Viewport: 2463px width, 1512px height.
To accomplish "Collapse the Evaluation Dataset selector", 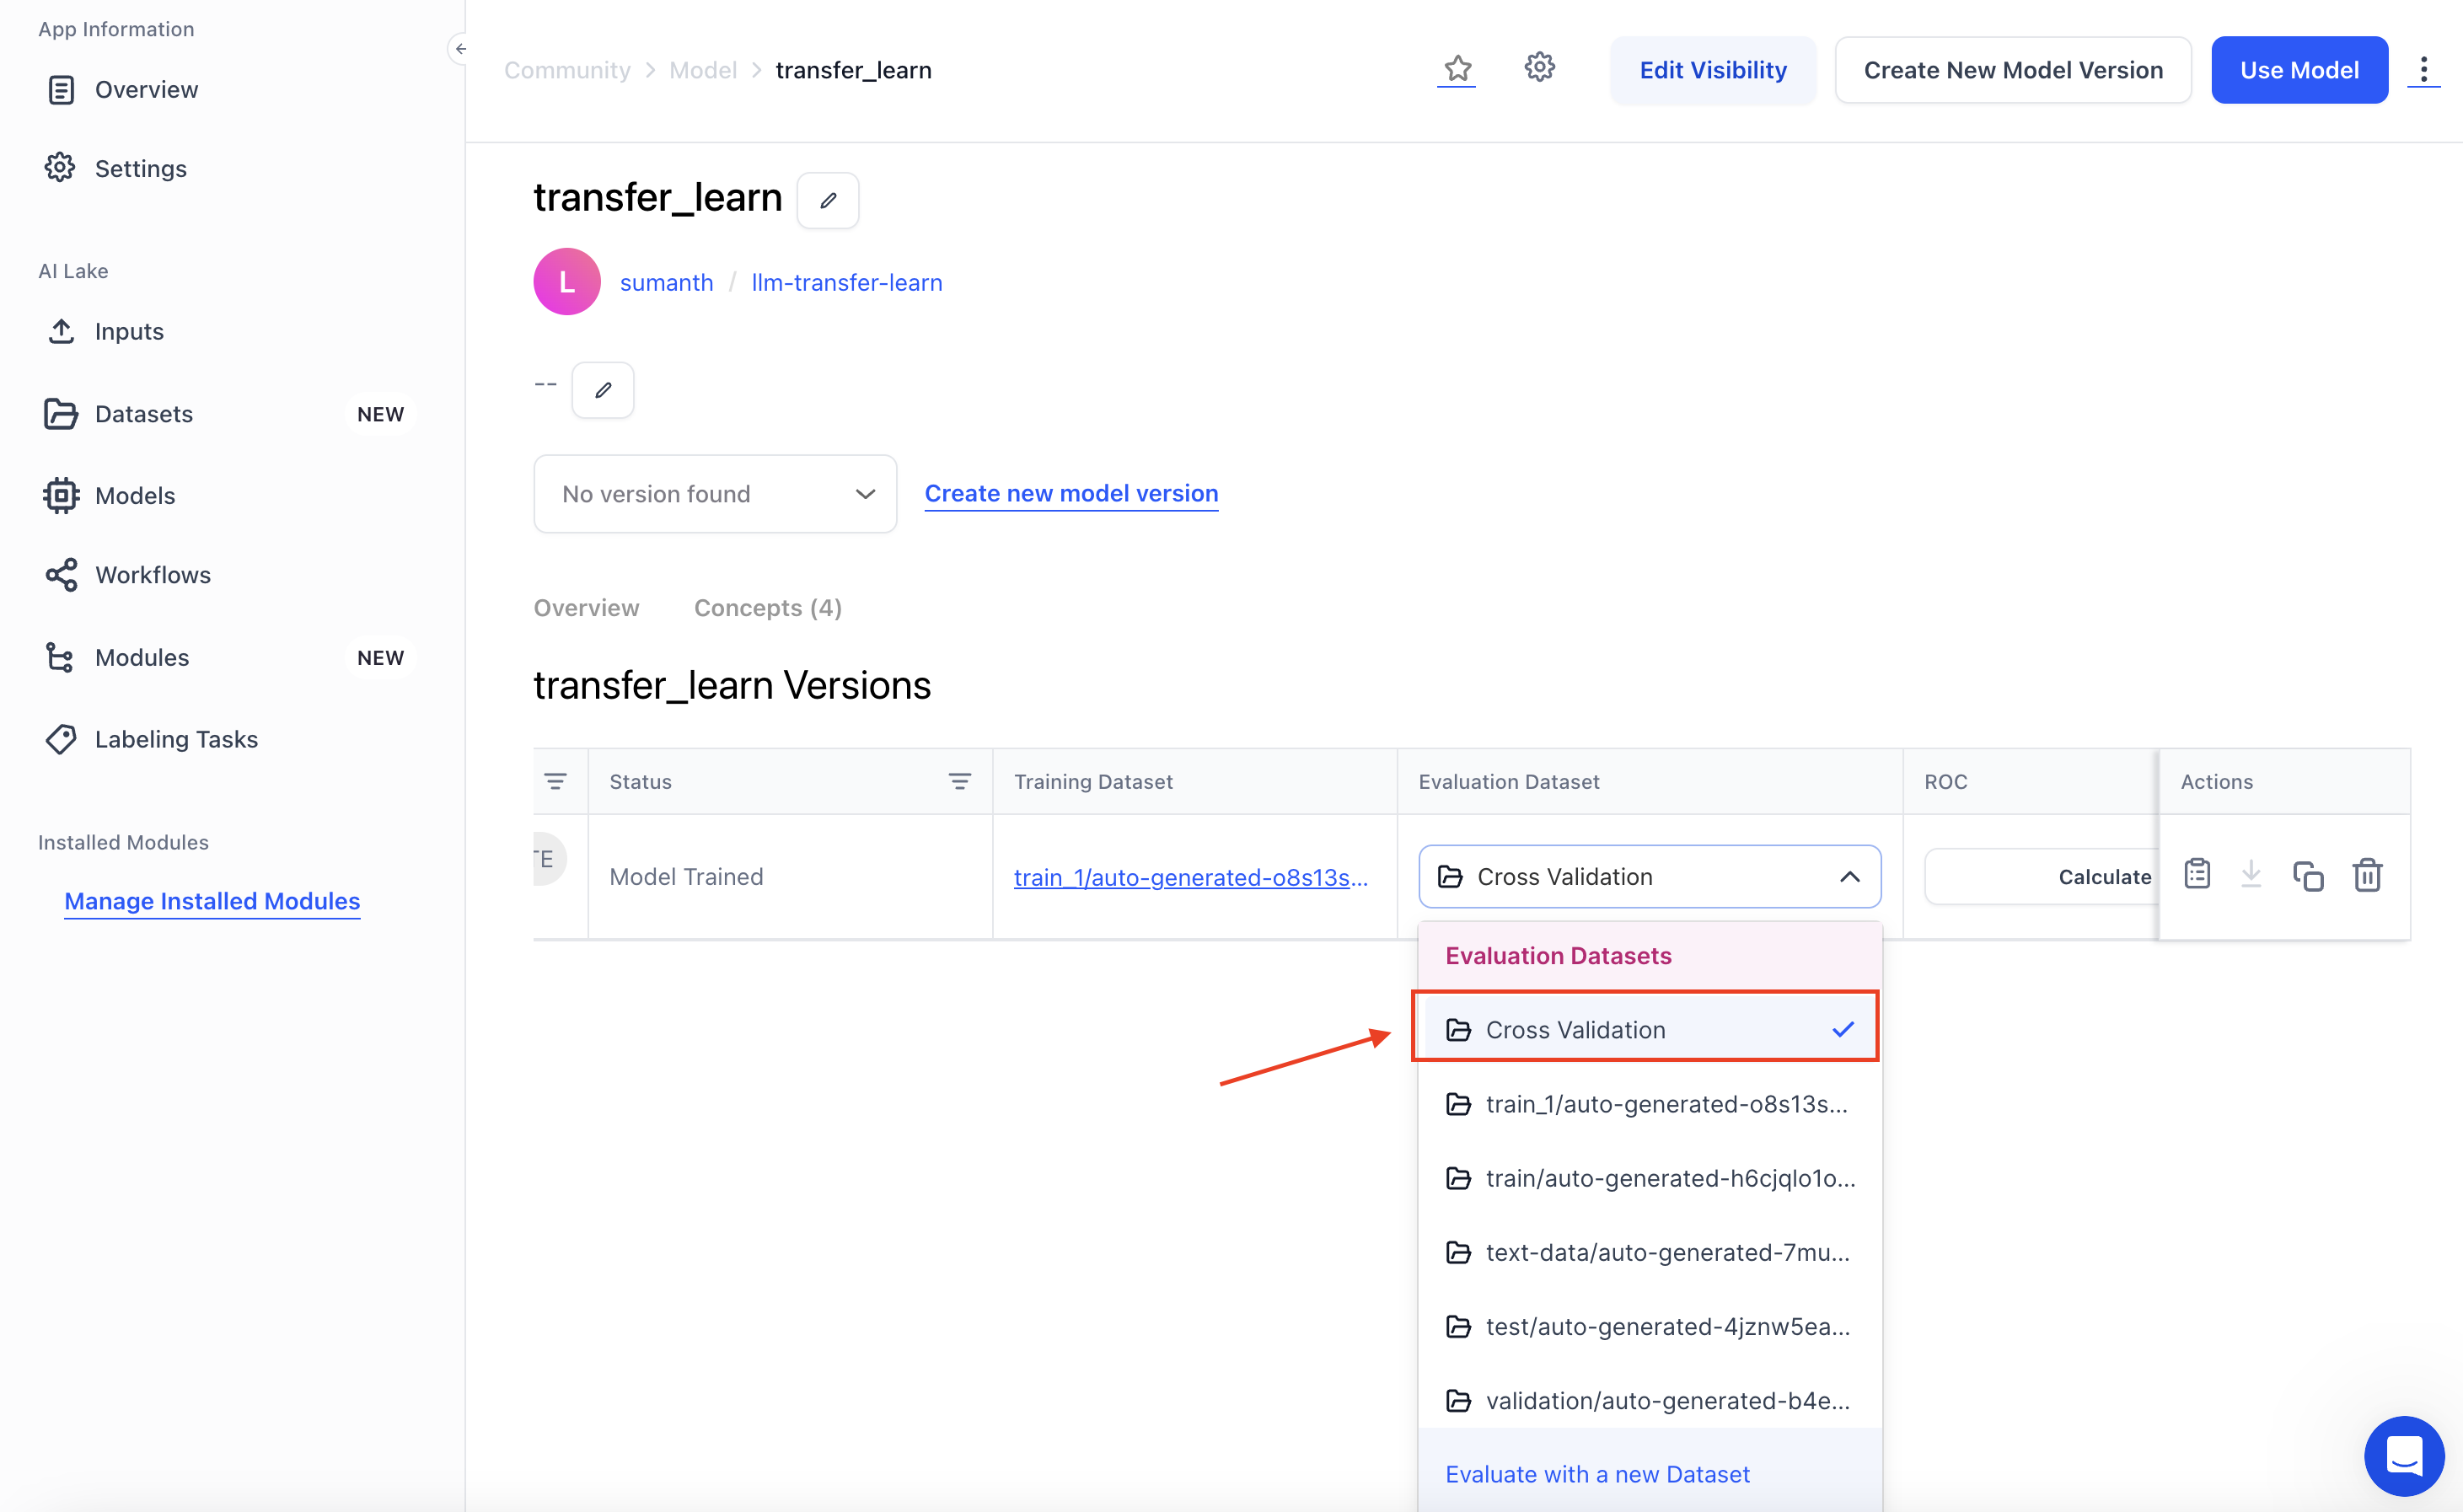I will click(x=1849, y=877).
